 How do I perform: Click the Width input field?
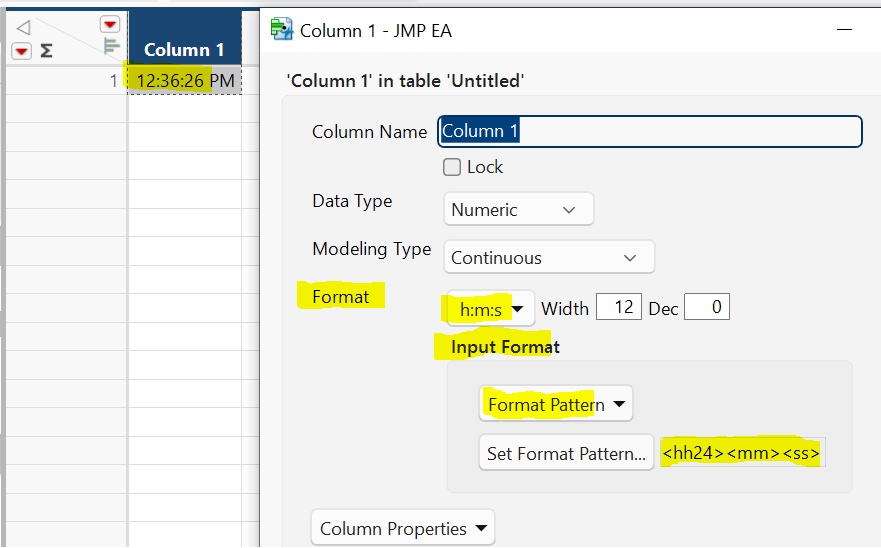[618, 308]
